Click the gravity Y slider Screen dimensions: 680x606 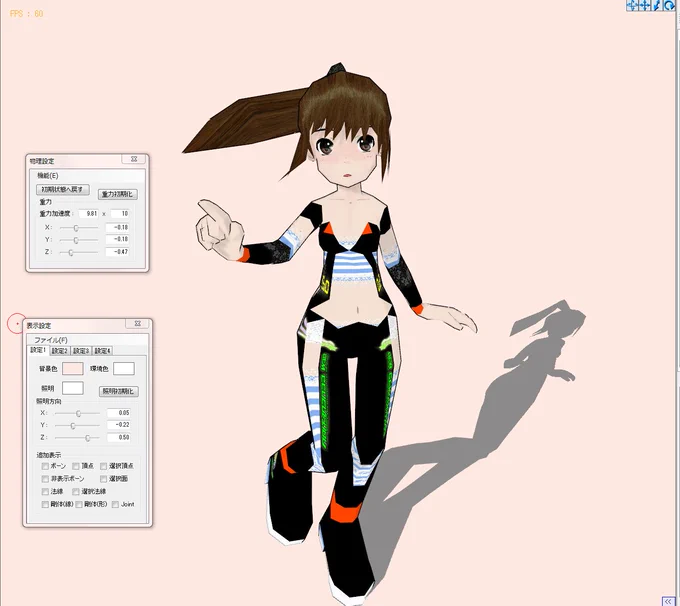click(x=78, y=240)
